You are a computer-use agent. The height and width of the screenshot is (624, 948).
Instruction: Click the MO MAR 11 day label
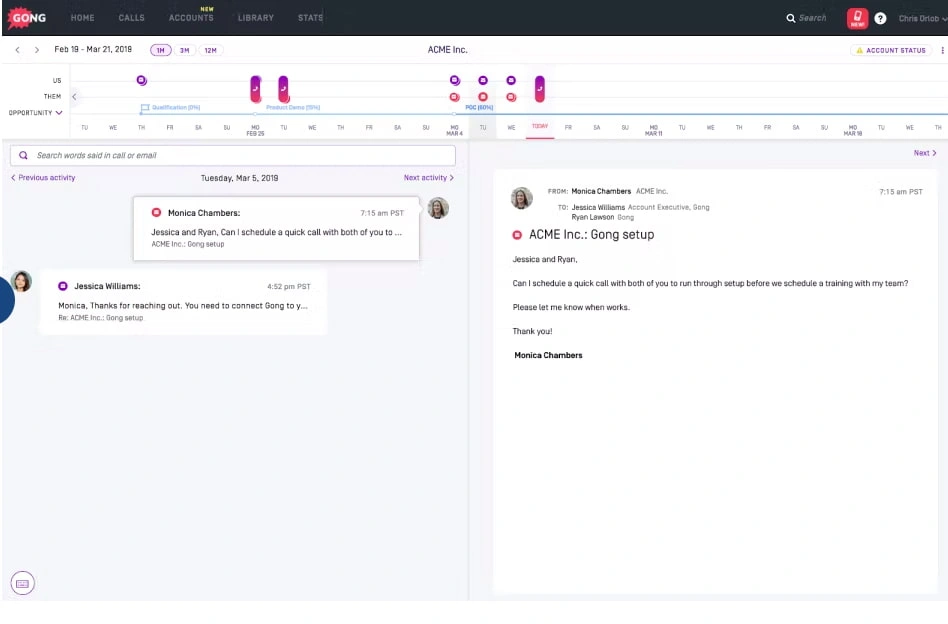pyautogui.click(x=654, y=130)
